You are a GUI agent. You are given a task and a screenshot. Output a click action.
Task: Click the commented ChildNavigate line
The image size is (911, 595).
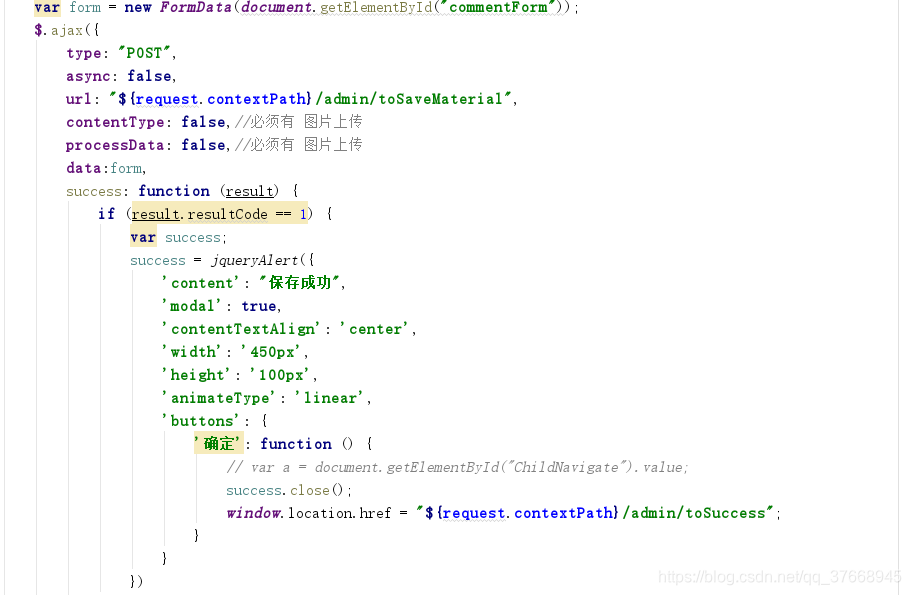point(457,467)
